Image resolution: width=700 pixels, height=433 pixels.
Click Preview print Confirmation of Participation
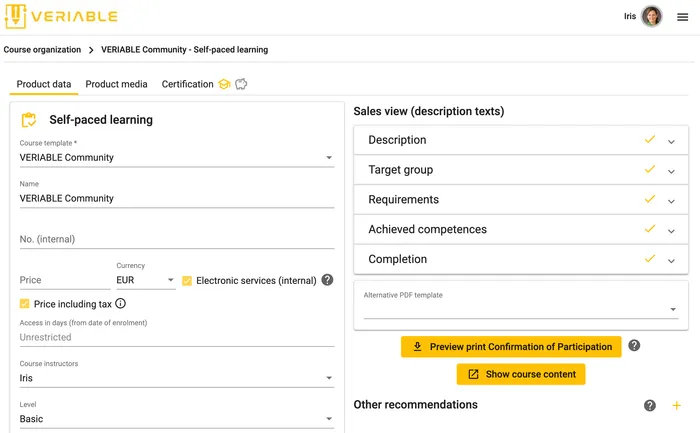(x=511, y=347)
